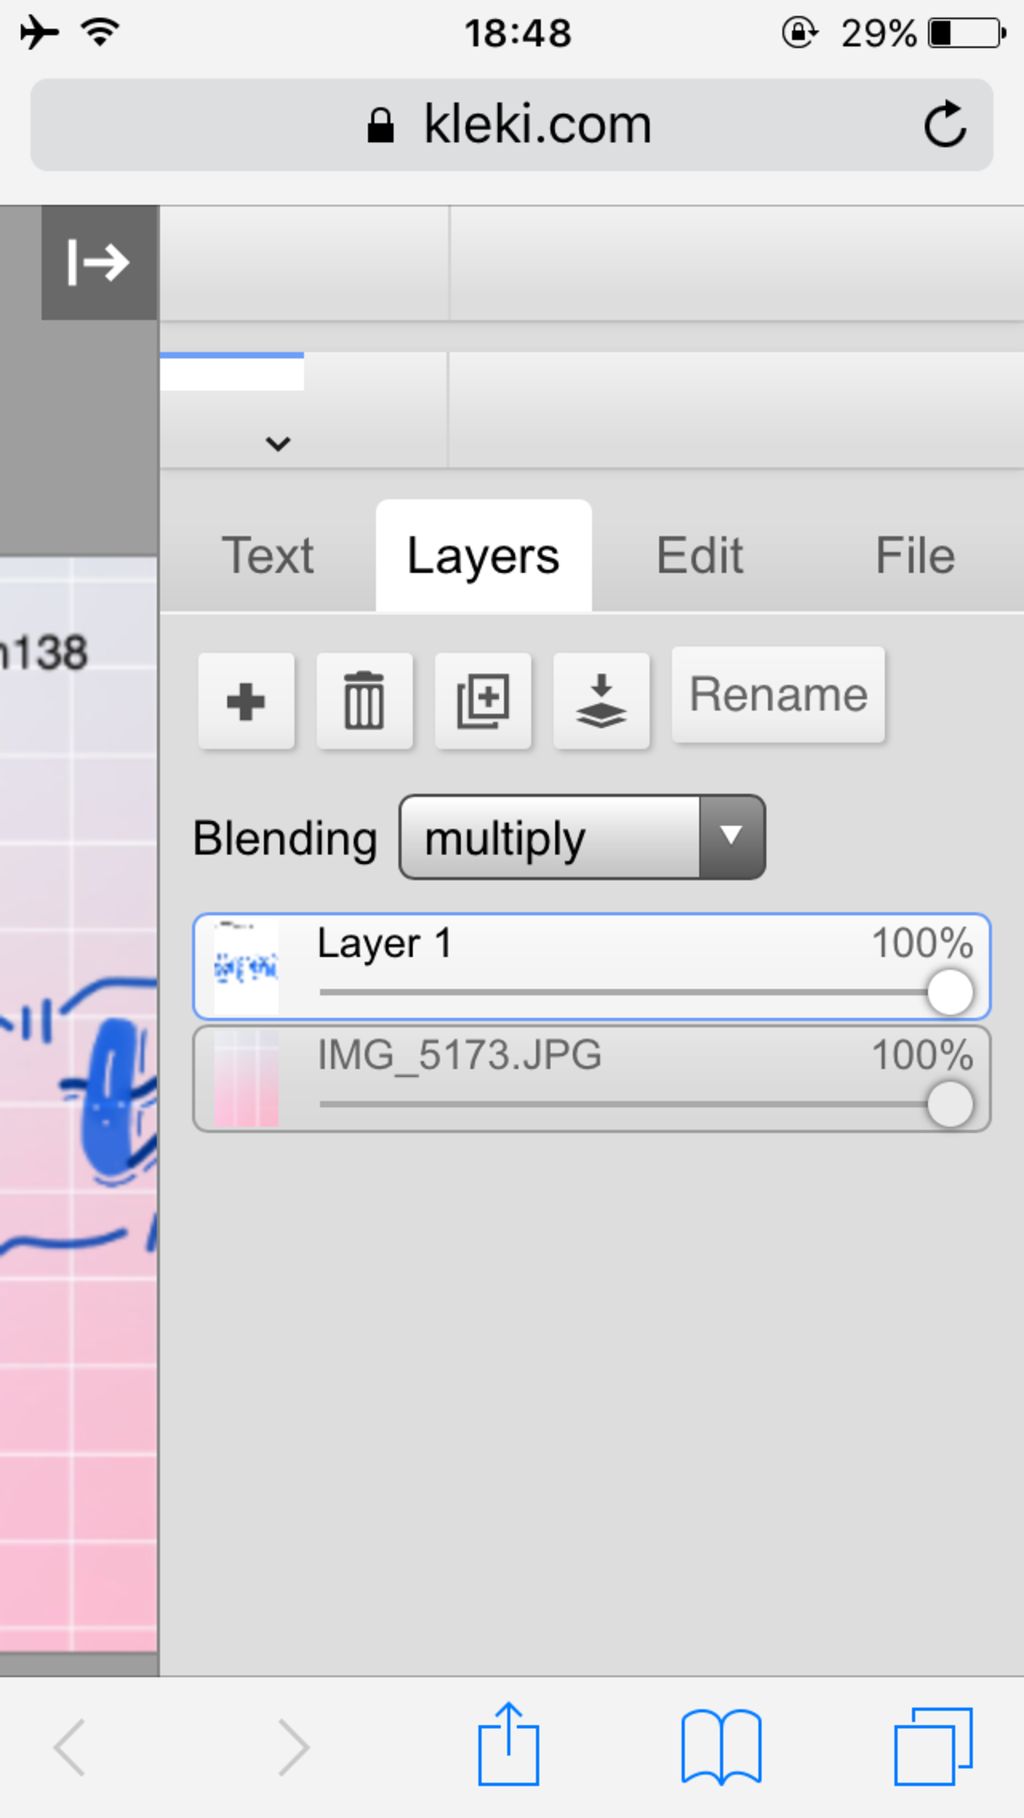Switch to the Edit tab
Viewport: 1024px width, 1818px height.
[700, 556]
